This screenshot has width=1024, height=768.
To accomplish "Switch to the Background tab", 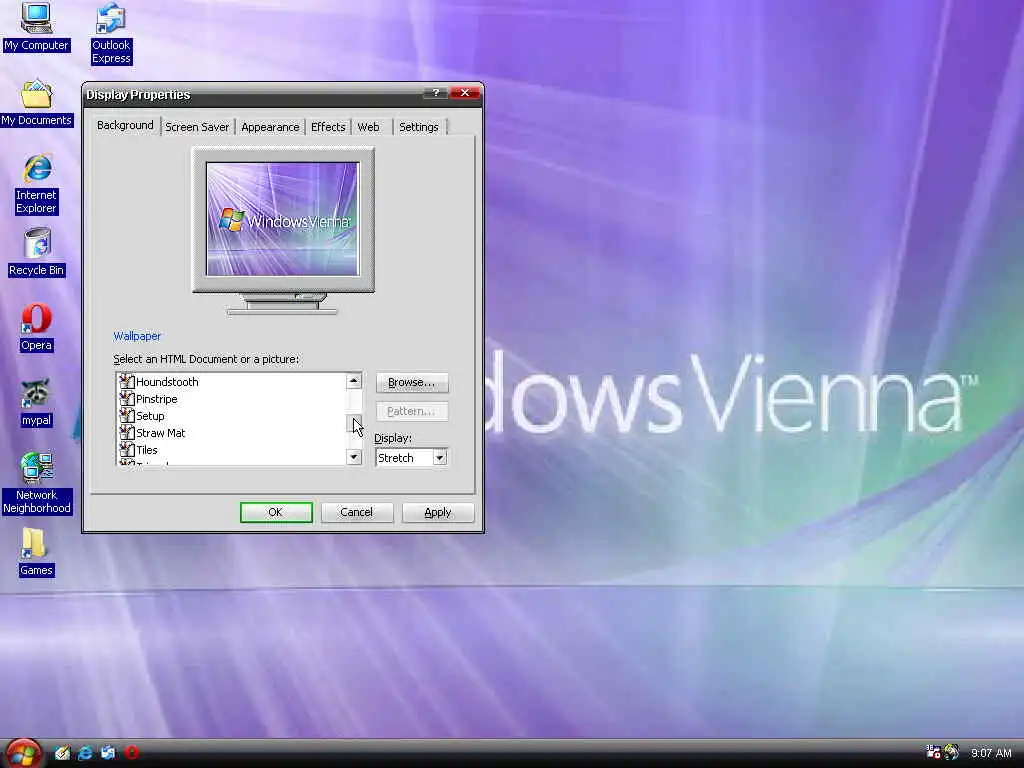I will pos(125,125).
